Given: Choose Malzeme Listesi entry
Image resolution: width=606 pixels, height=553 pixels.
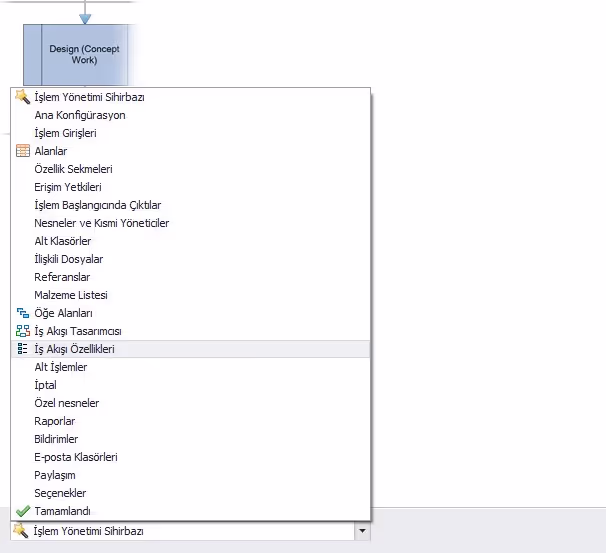Looking at the screenshot, I should [x=191, y=295].
